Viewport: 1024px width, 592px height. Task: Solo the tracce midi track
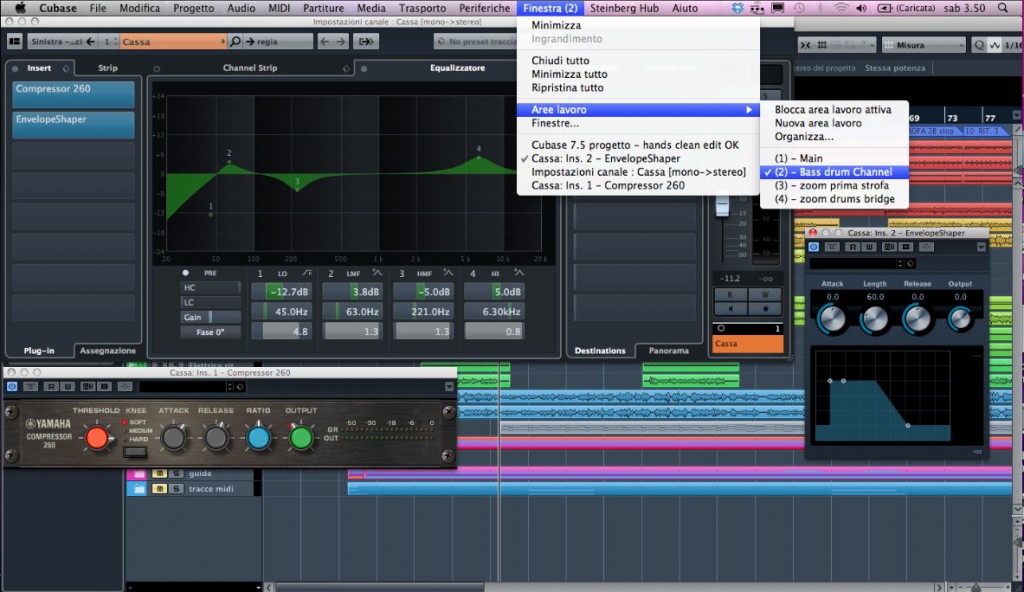[175, 489]
